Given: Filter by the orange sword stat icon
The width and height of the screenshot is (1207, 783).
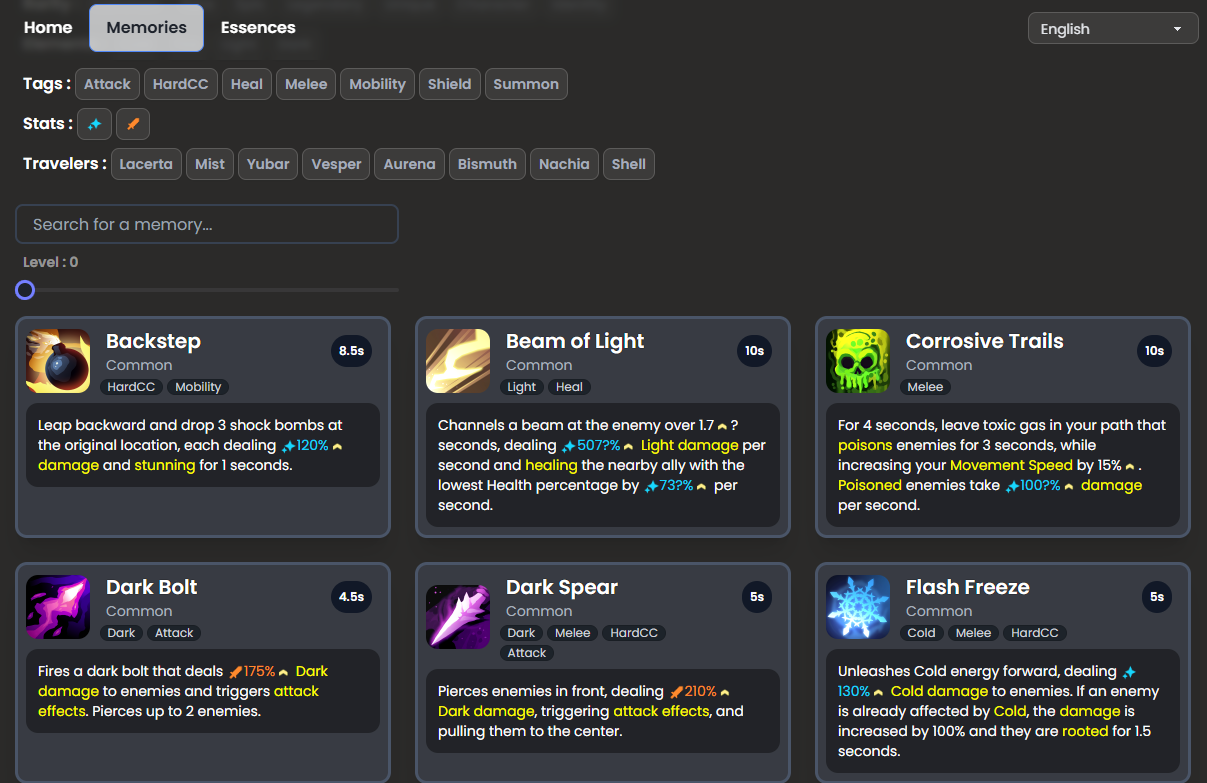Looking at the screenshot, I should 133,124.
